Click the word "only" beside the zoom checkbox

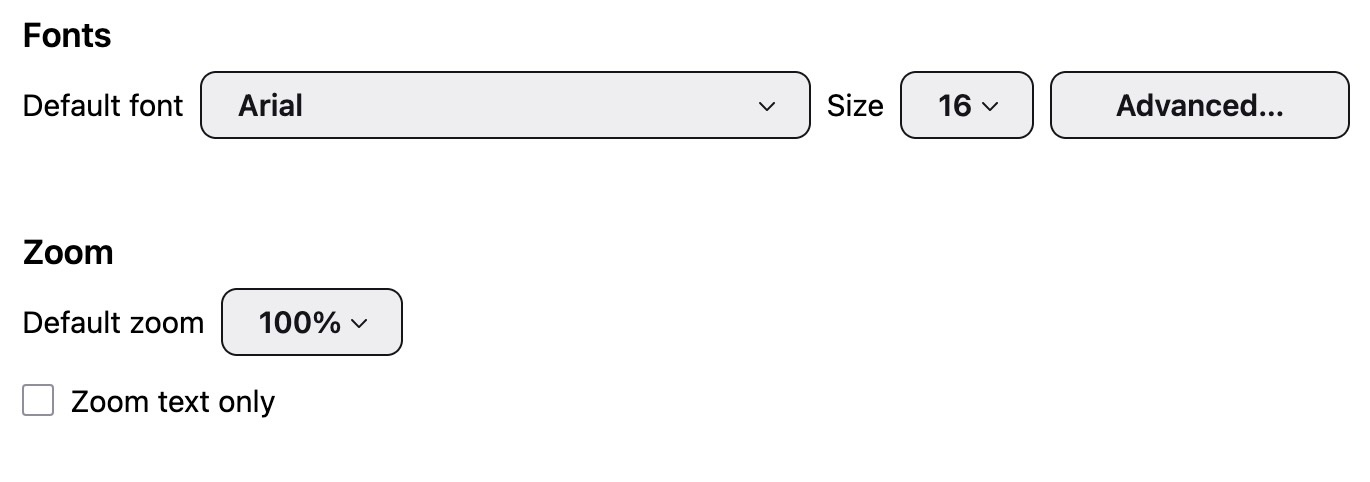click(247, 402)
